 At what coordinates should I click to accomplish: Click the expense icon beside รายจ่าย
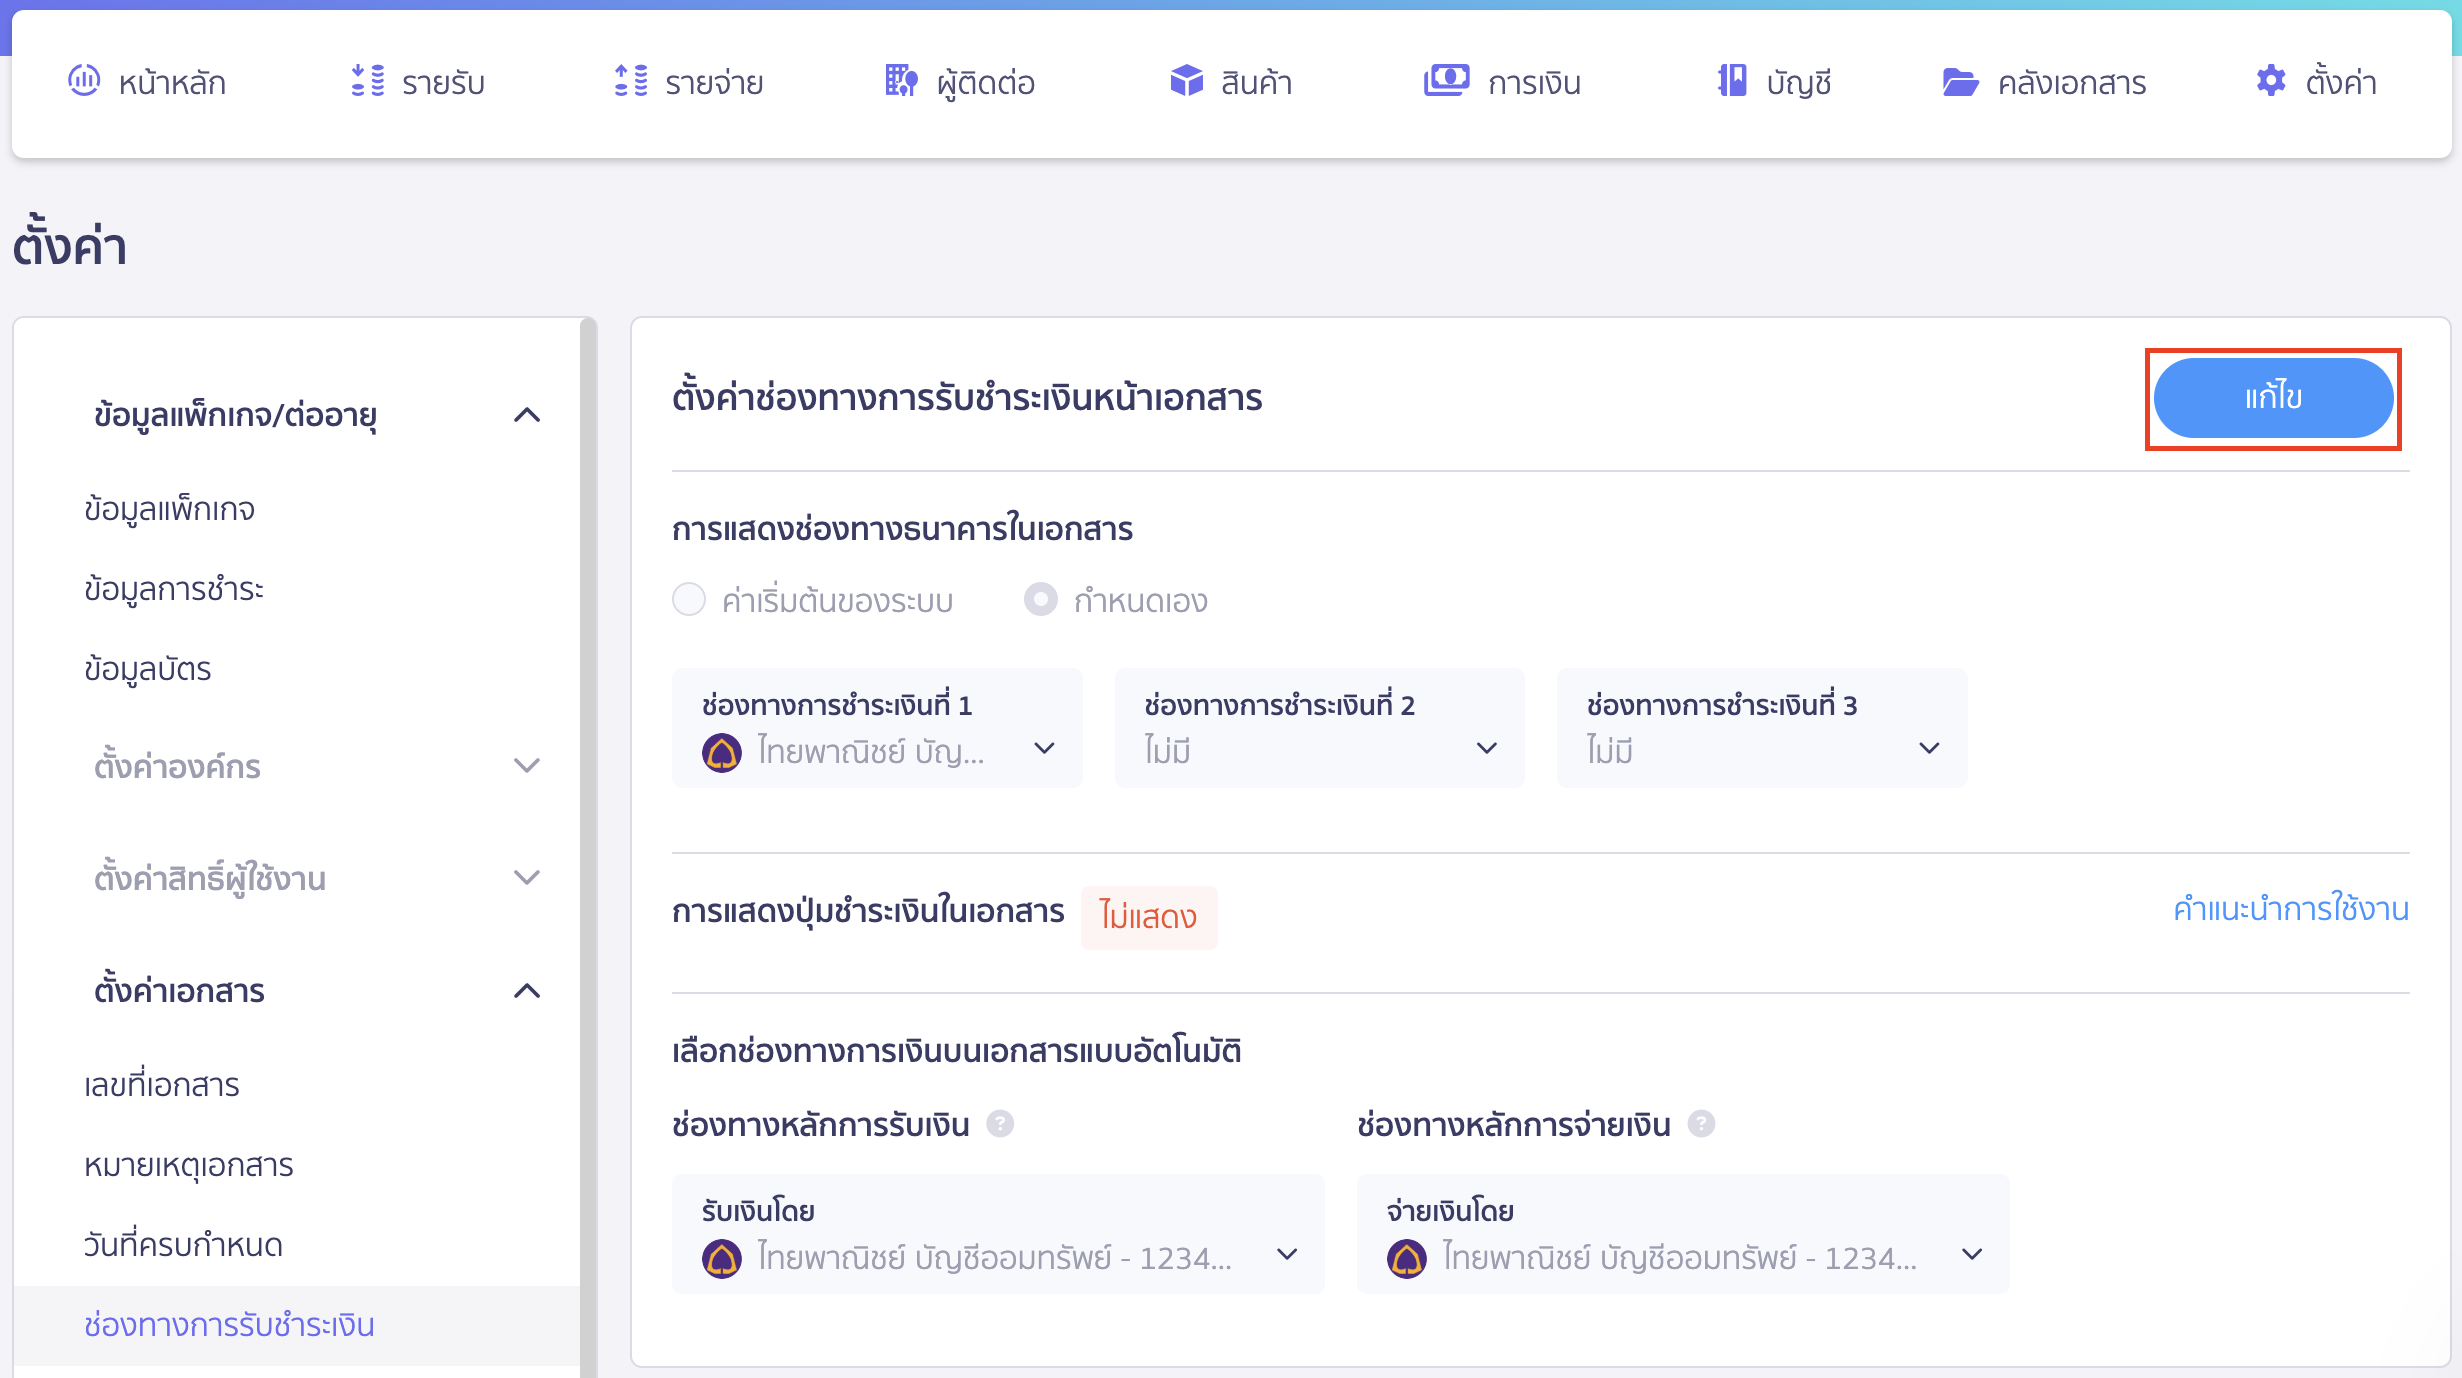(x=631, y=80)
